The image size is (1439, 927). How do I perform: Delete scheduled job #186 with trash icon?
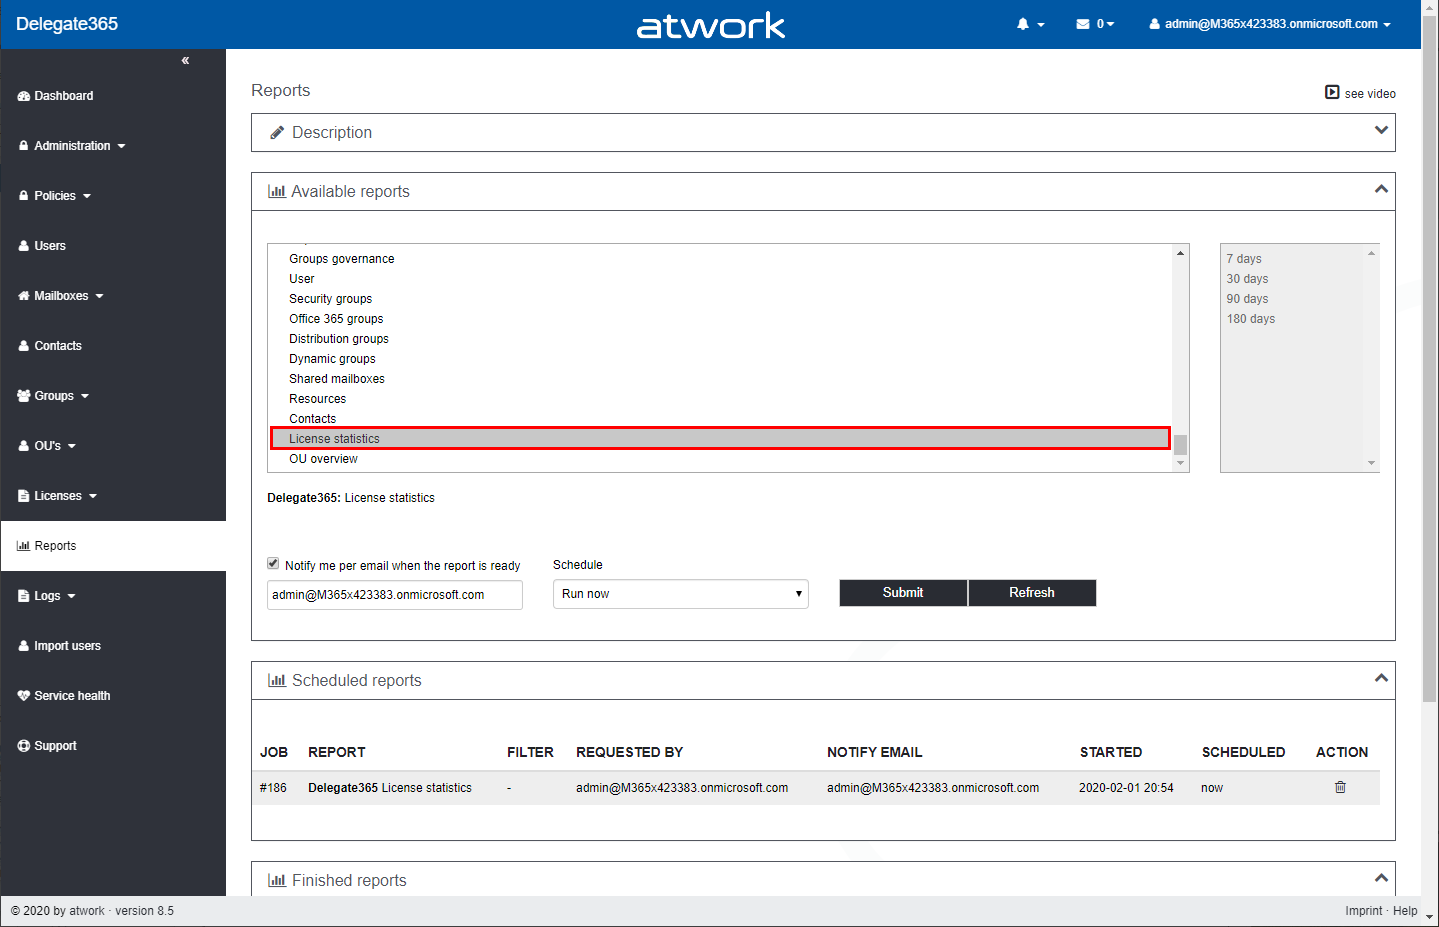click(1340, 788)
